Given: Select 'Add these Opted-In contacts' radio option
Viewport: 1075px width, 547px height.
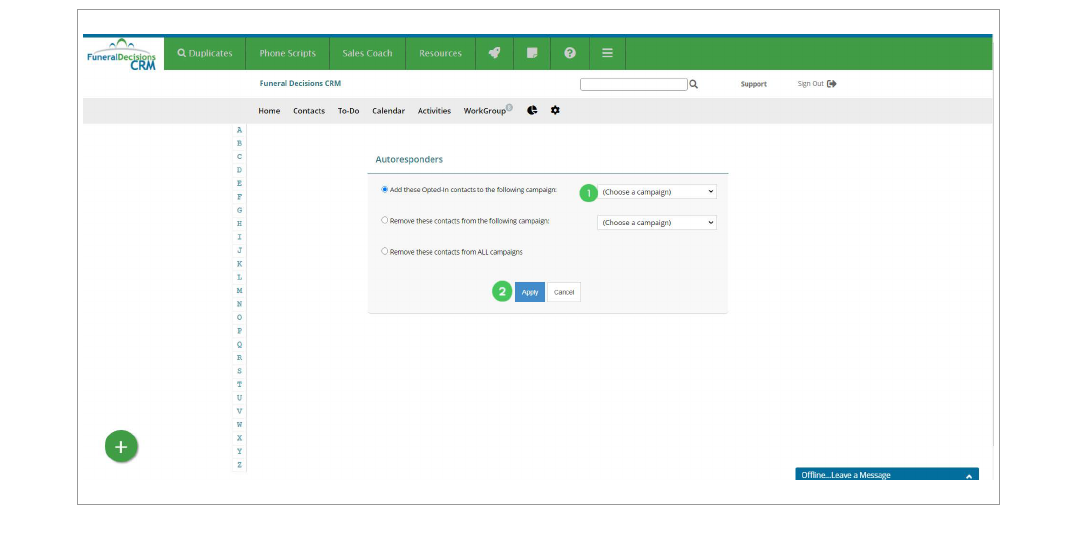Looking at the screenshot, I should tap(385, 189).
